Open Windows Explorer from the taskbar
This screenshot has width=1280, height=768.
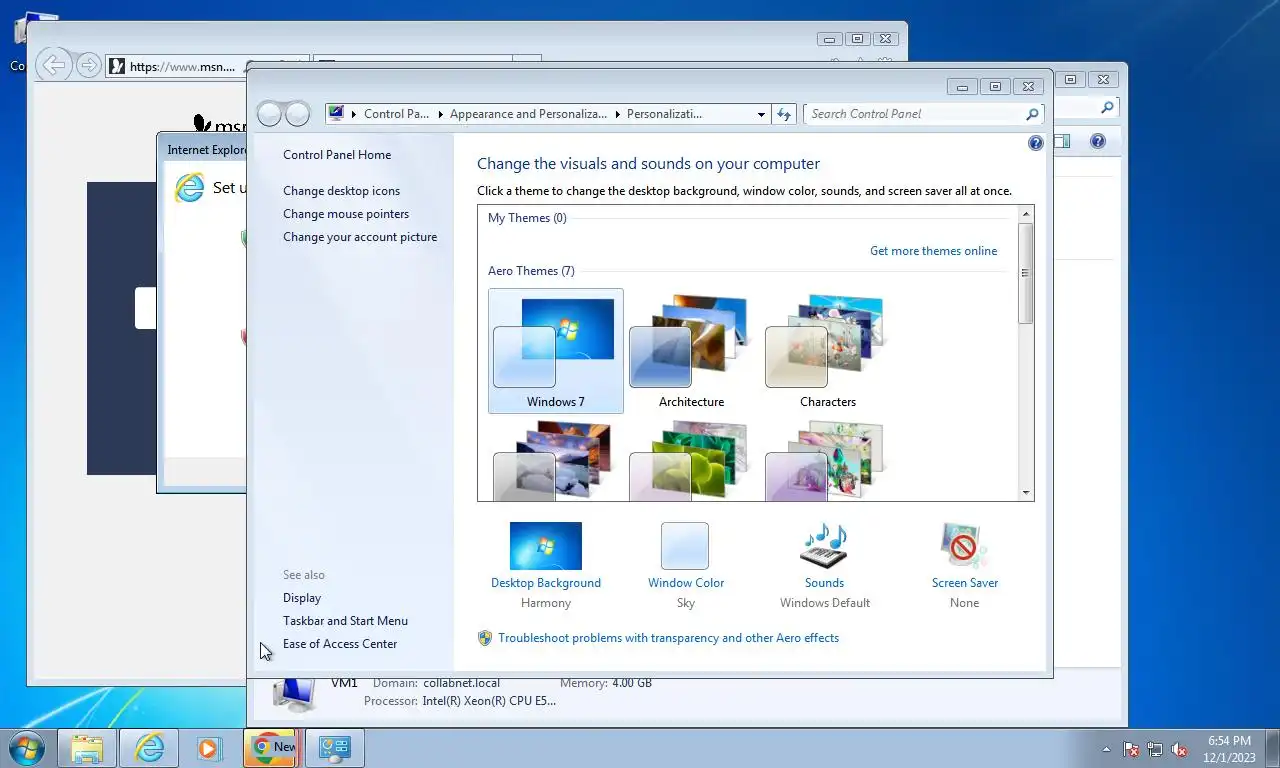[87, 748]
